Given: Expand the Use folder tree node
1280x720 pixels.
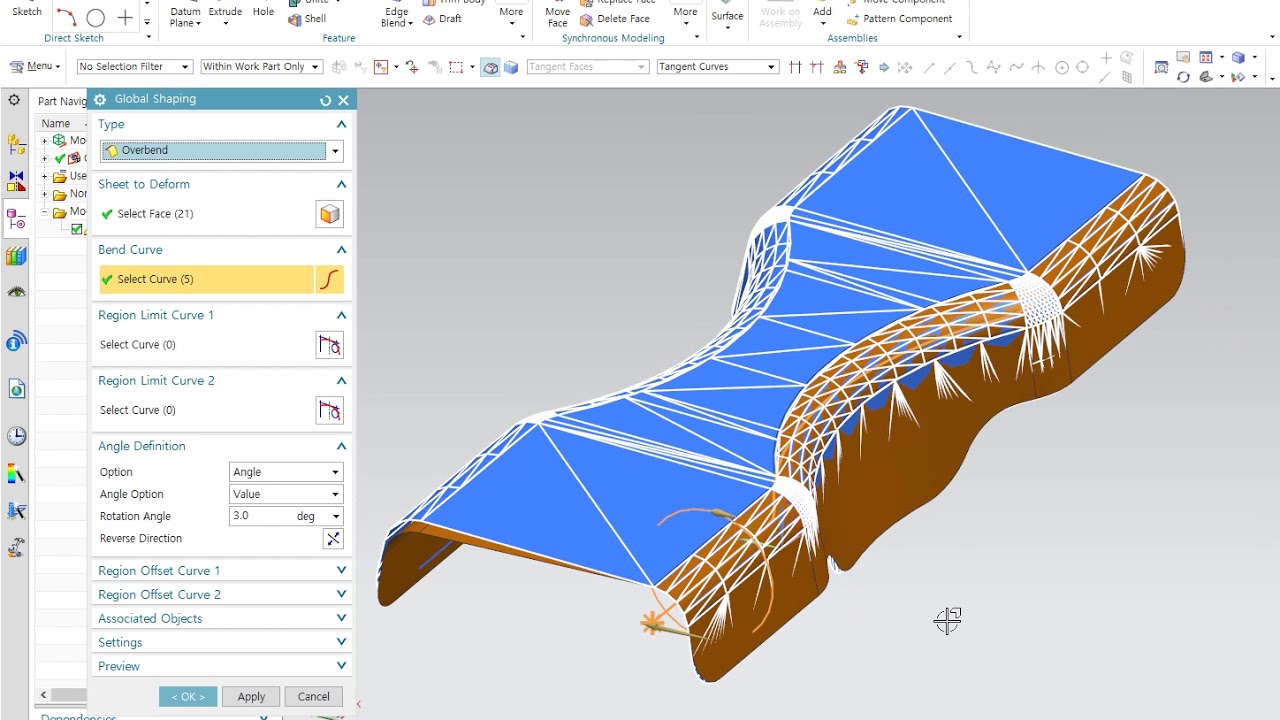Looking at the screenshot, I should pos(44,176).
